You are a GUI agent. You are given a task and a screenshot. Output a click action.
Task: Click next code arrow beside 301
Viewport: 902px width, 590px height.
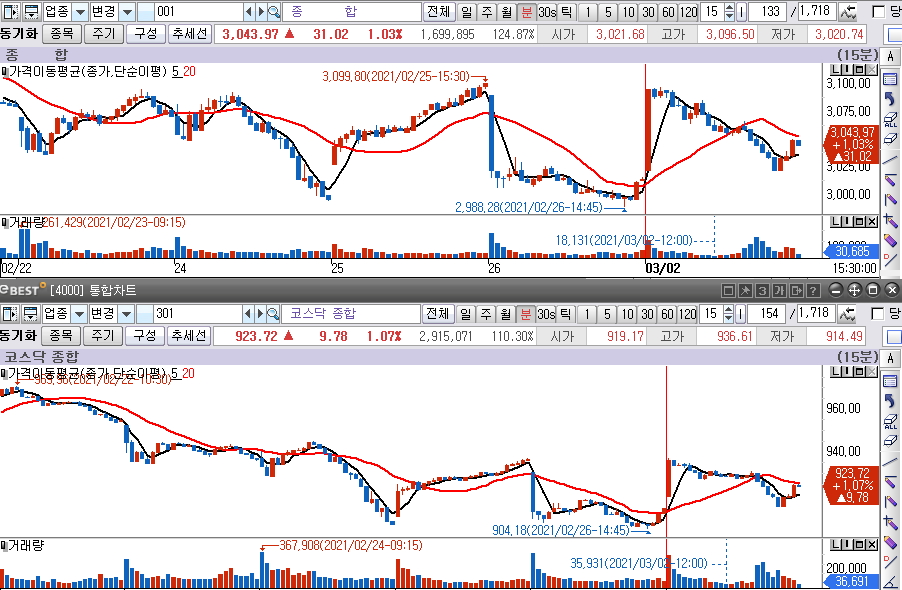tap(259, 313)
